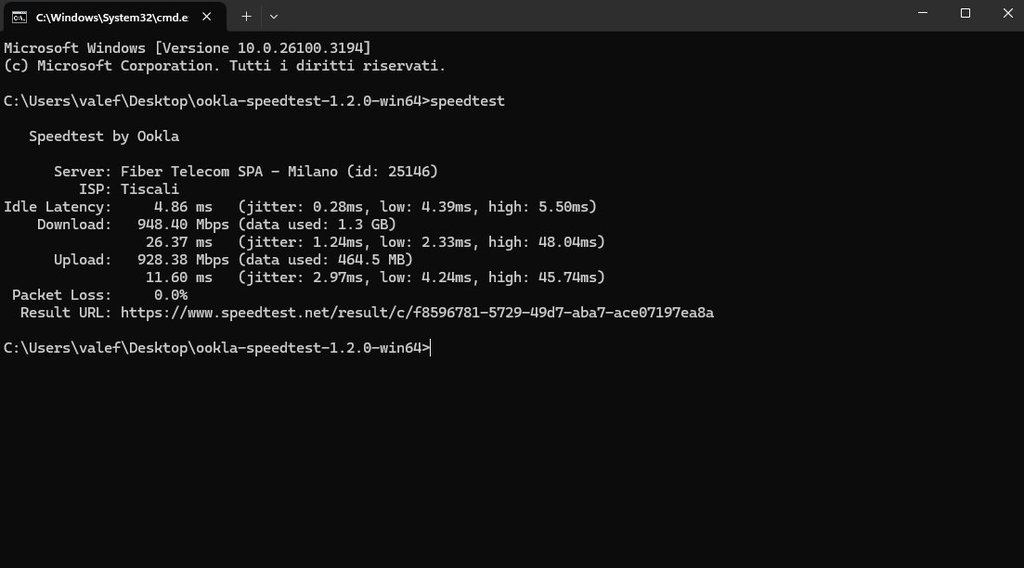The image size is (1024, 568).
Task: Click the 'Speedtest by Ookla' heading
Action: [x=104, y=136]
